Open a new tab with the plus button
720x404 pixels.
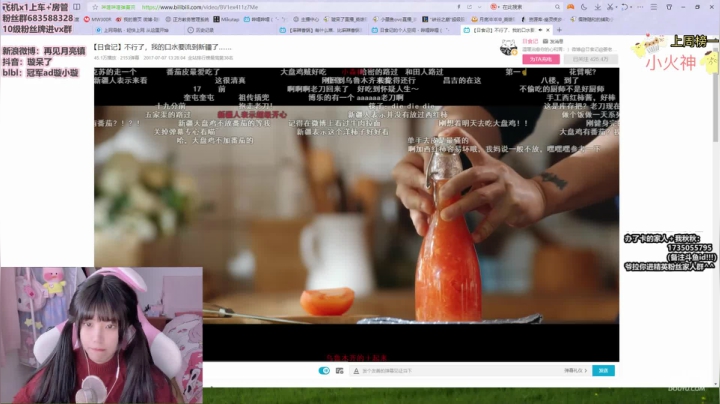[x=559, y=30]
